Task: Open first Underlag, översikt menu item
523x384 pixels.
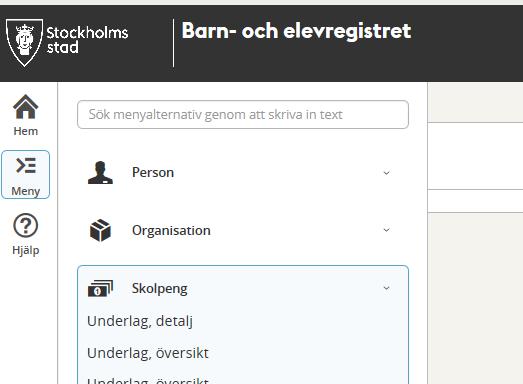Action: pyautogui.click(x=148, y=353)
